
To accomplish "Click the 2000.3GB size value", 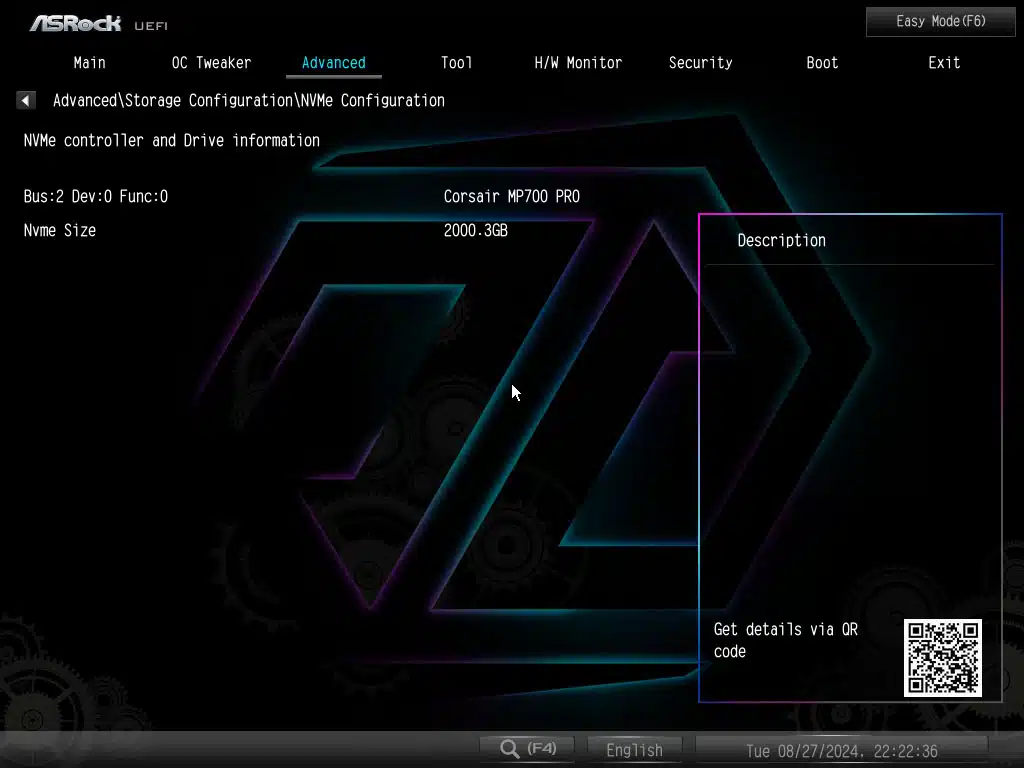I will coord(475,230).
